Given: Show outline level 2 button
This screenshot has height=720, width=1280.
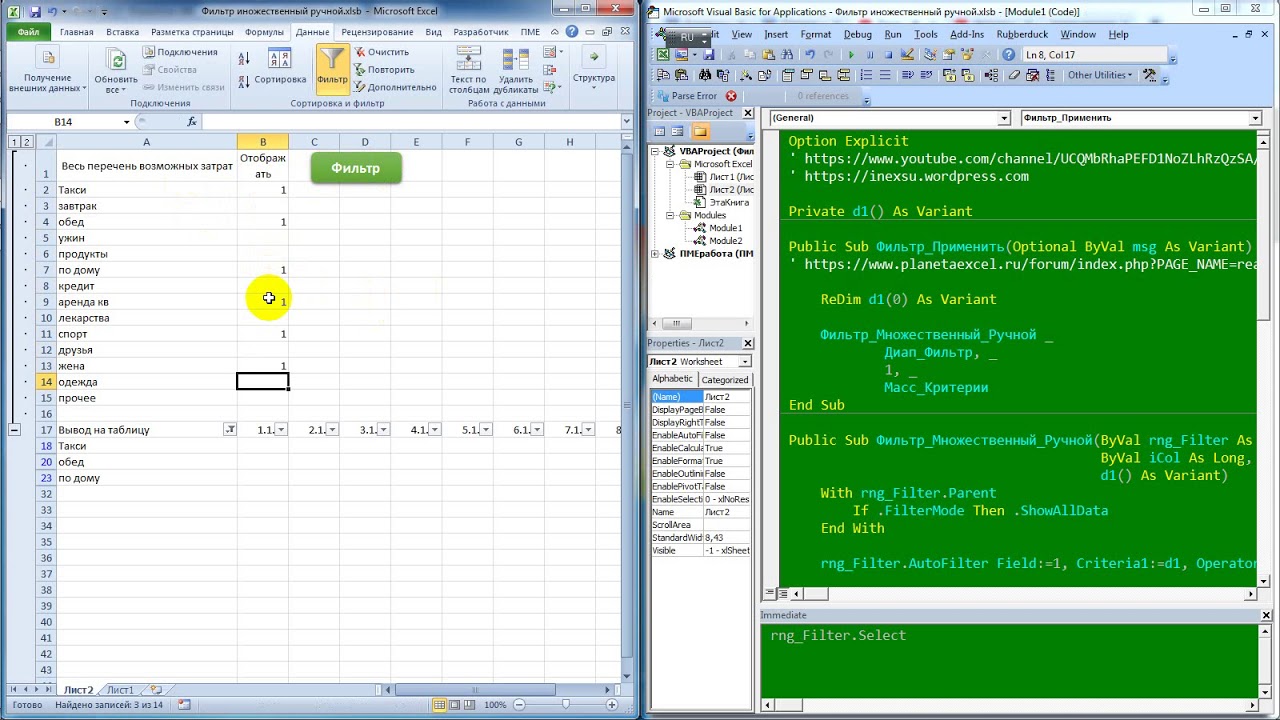Looking at the screenshot, I should point(27,142).
